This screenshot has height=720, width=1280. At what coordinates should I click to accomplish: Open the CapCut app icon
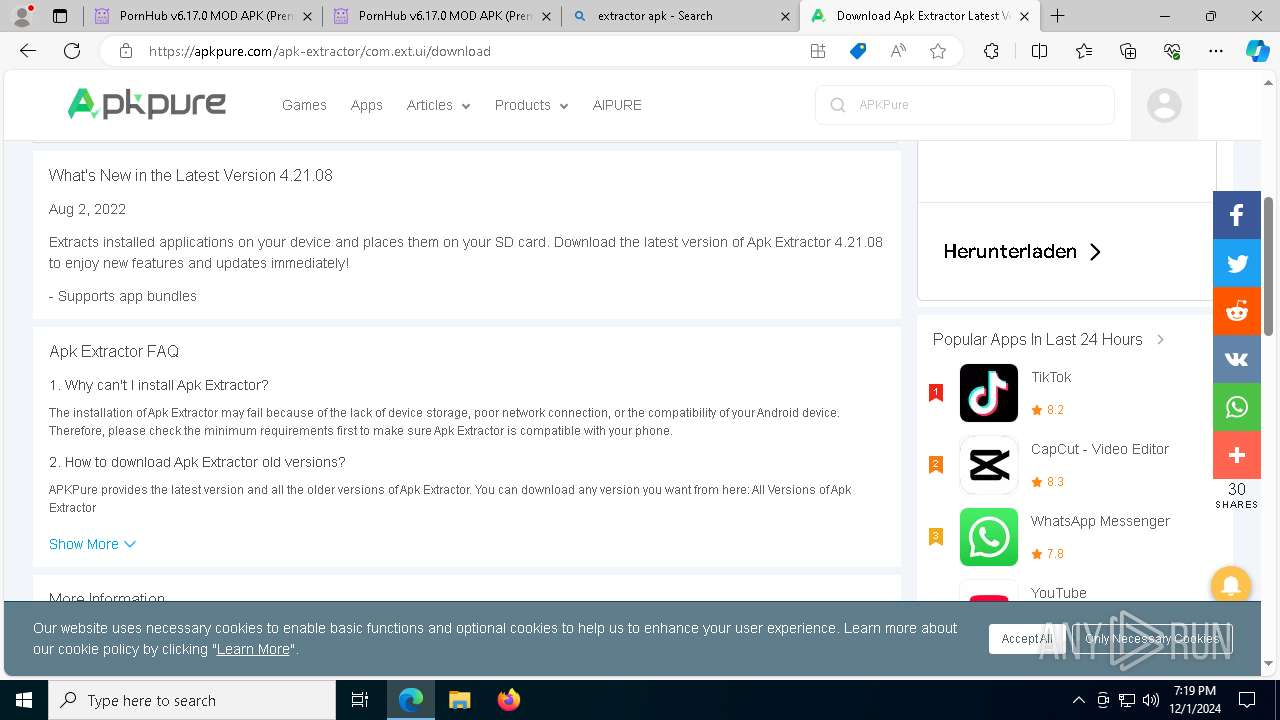988,465
